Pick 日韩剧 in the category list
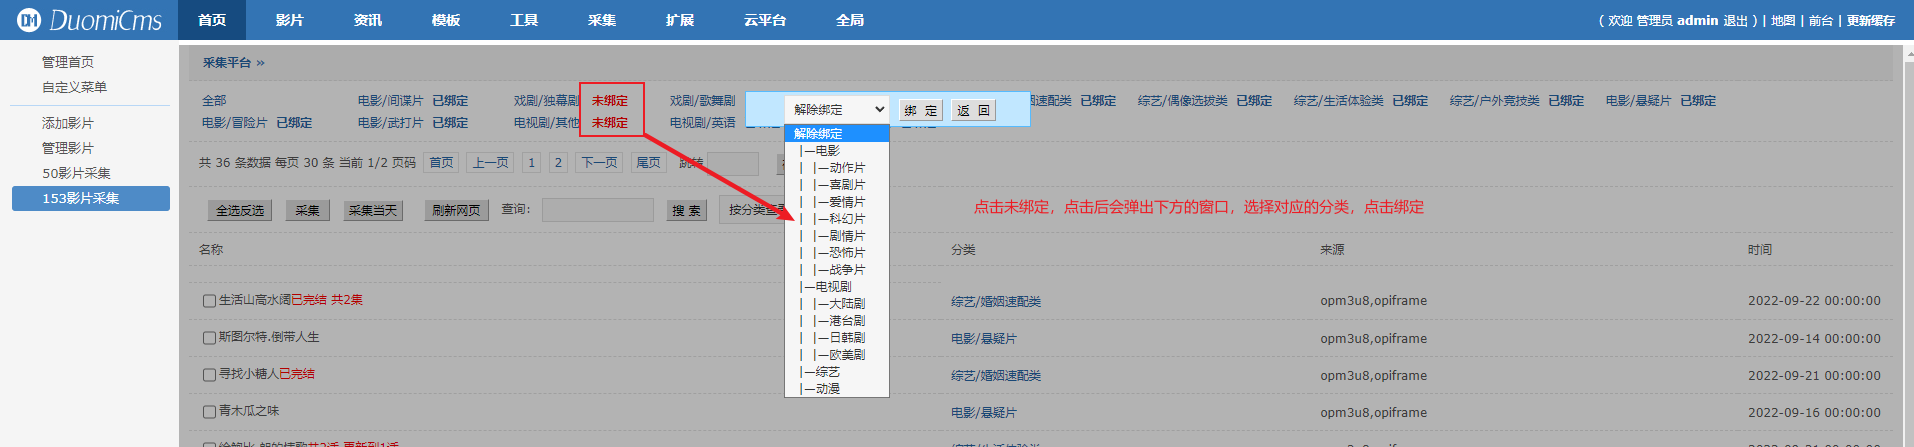The width and height of the screenshot is (1914, 447). point(846,338)
